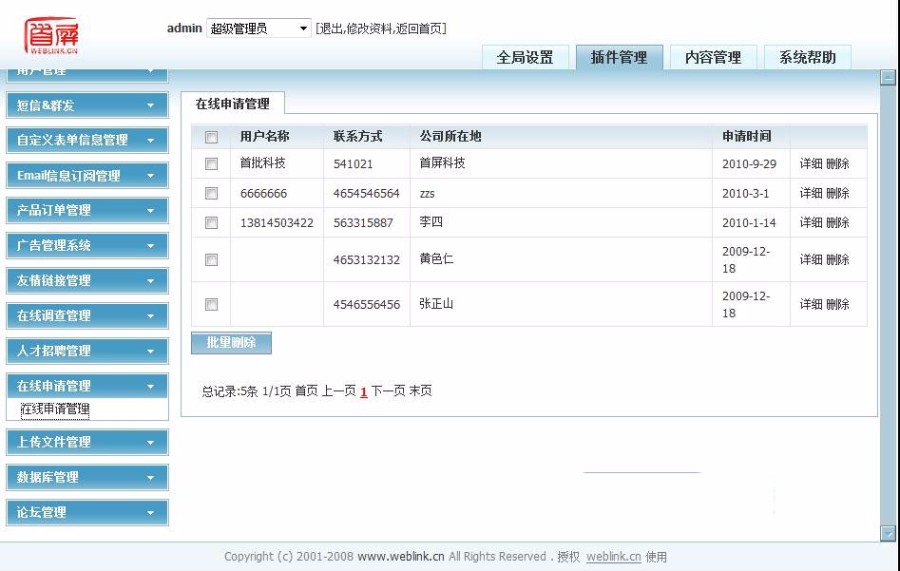Click the 2010-9-29 date cell
The image size is (900, 571).
[749, 164]
